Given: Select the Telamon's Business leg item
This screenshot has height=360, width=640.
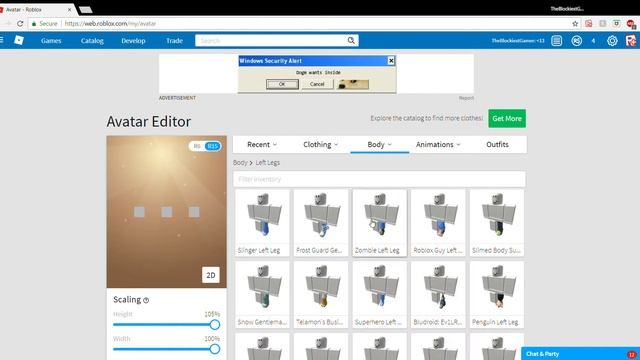Looking at the screenshot, I should pos(321,295).
